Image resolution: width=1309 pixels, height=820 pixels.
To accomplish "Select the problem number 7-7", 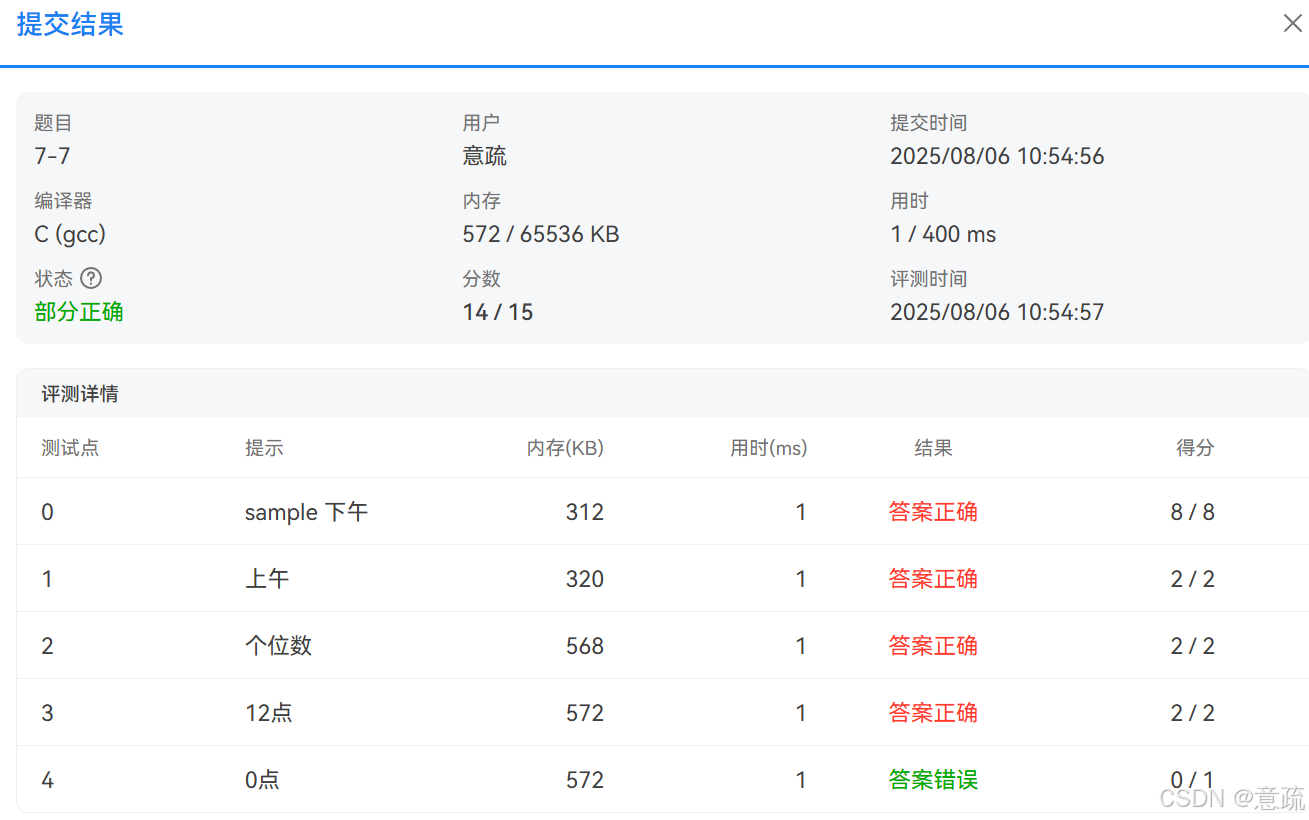I will 52,156.
